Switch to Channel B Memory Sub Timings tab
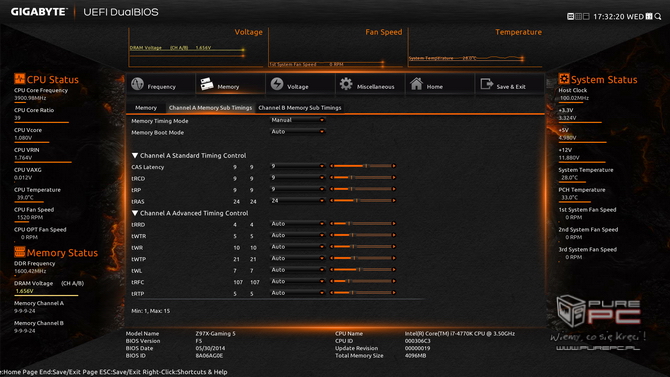Image resolution: width=670 pixels, height=377 pixels. (300, 108)
